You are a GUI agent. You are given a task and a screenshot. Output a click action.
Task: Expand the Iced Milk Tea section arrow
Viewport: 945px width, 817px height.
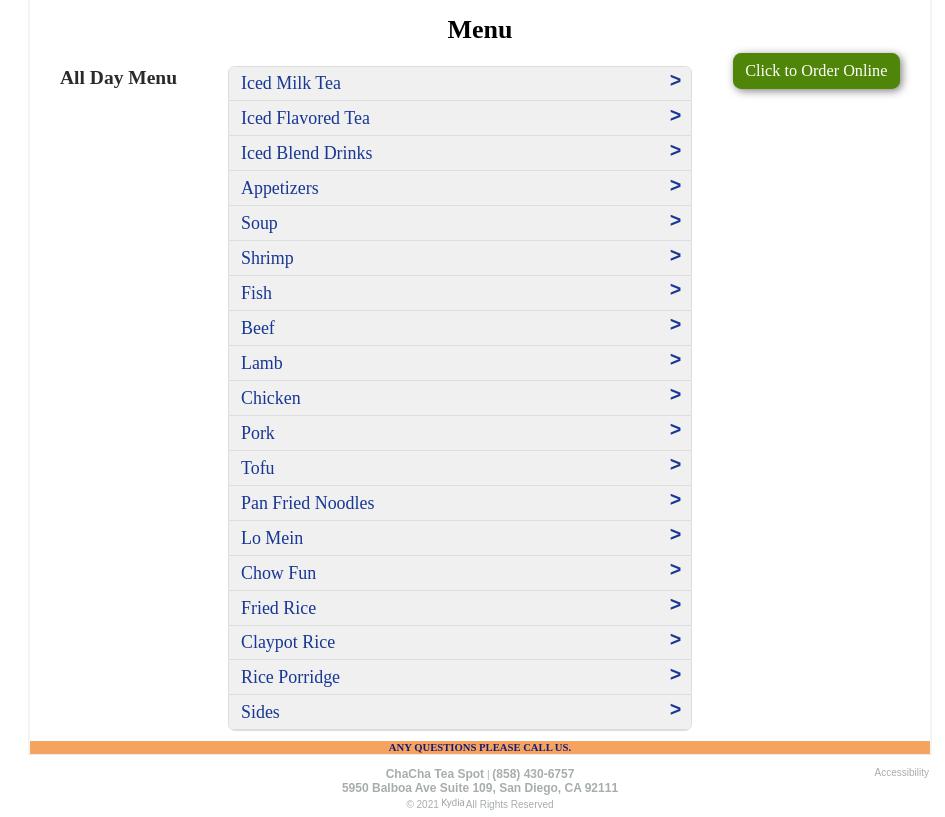tap(675, 81)
